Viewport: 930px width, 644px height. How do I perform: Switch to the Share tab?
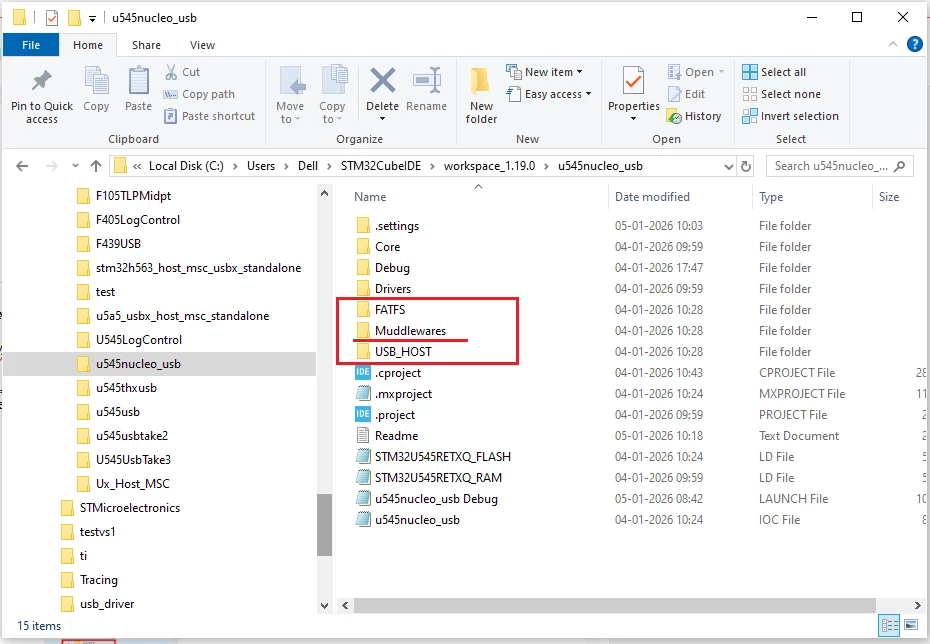[x=146, y=45]
